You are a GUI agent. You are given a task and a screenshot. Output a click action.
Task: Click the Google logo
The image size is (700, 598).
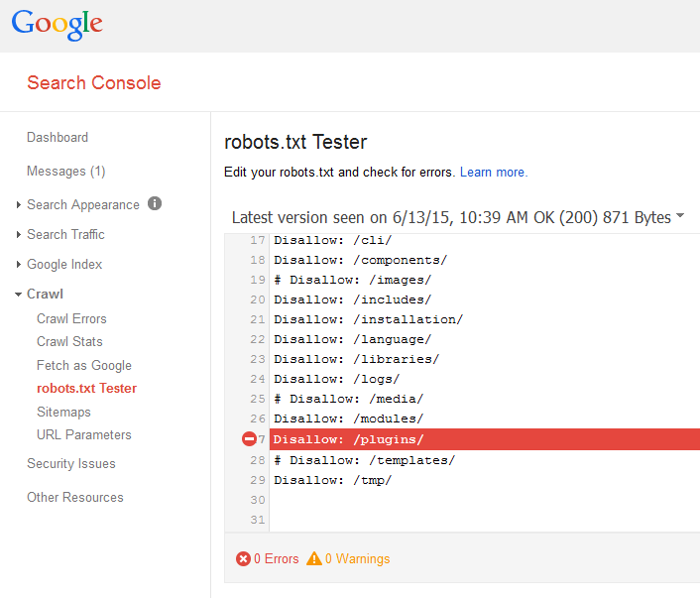(x=57, y=25)
